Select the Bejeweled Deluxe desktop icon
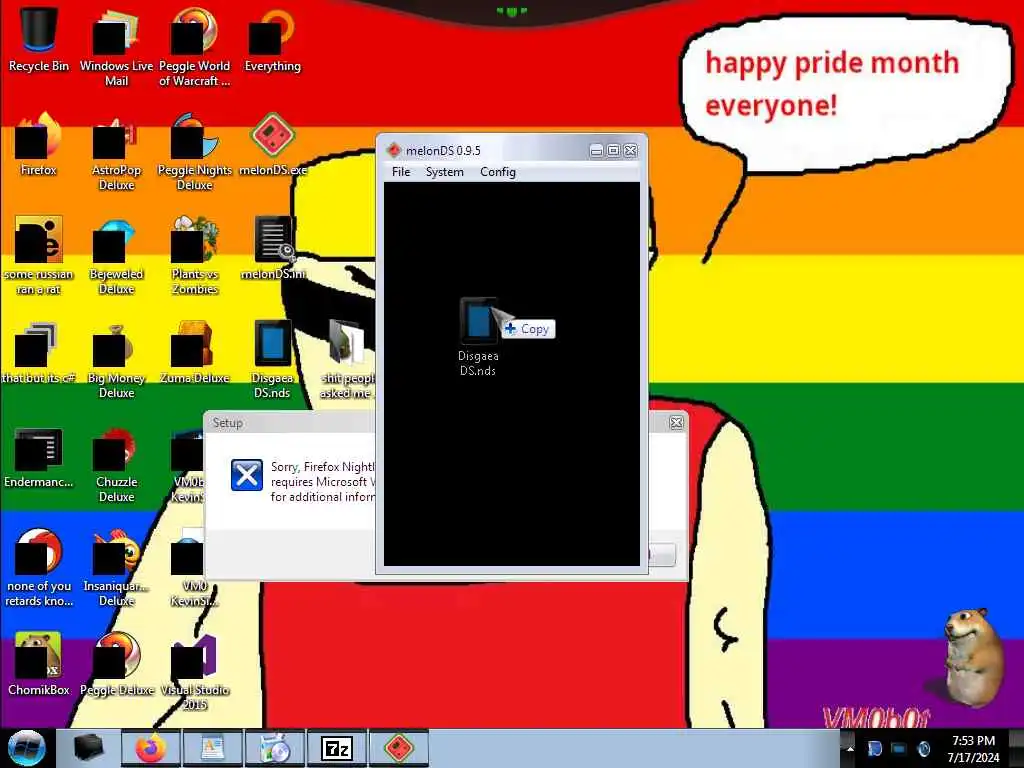Image resolution: width=1024 pixels, height=768 pixels. pyautogui.click(x=116, y=255)
